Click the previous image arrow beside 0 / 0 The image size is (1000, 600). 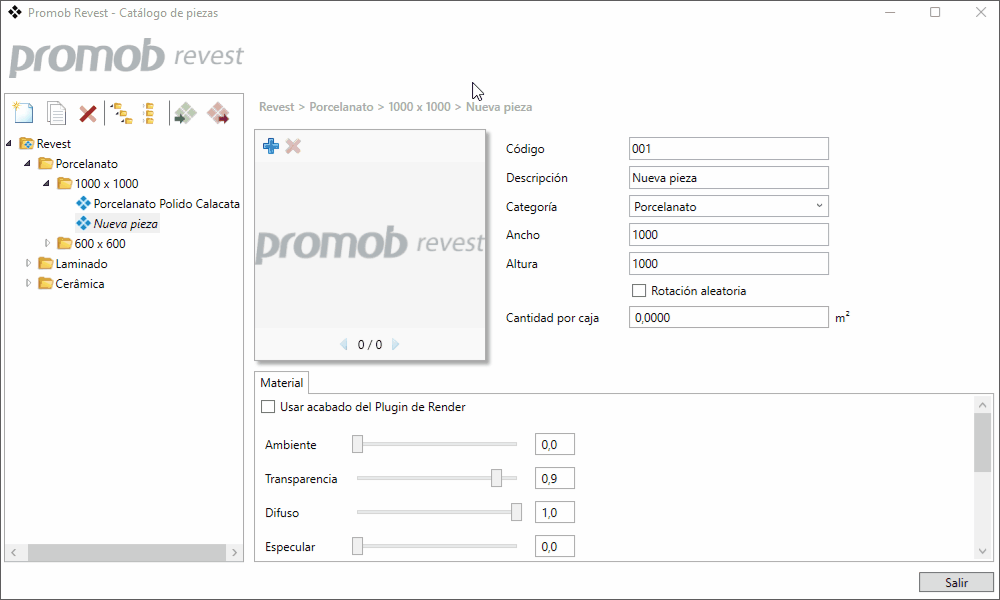click(x=344, y=344)
